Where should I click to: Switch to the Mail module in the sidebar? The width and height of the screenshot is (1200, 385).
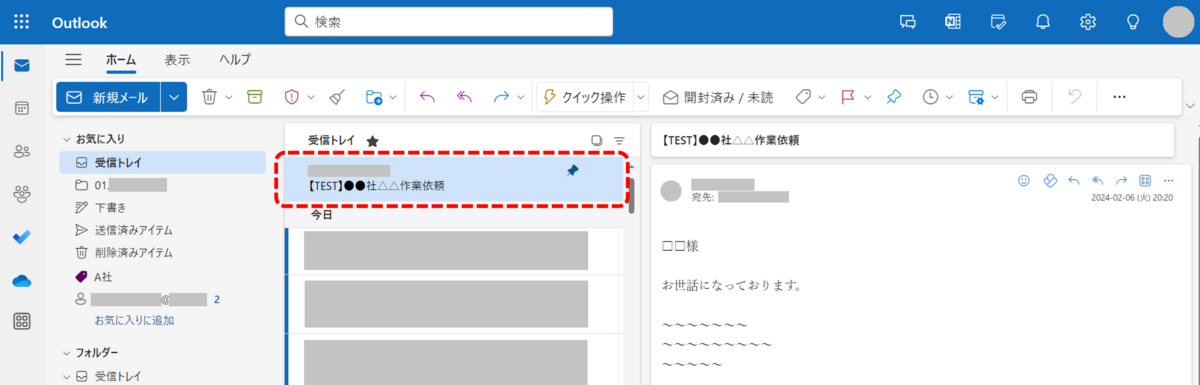coord(21,66)
